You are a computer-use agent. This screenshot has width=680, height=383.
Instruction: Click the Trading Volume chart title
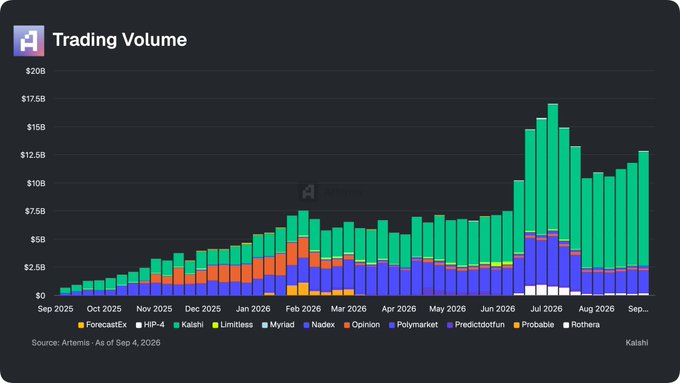(x=120, y=40)
